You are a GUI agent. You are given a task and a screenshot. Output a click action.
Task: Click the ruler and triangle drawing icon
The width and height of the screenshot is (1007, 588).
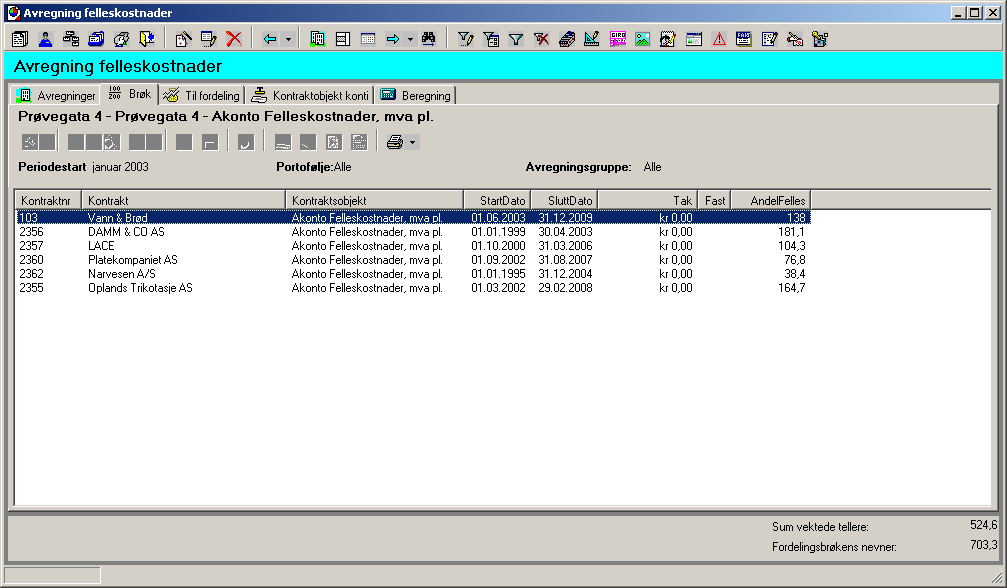592,39
